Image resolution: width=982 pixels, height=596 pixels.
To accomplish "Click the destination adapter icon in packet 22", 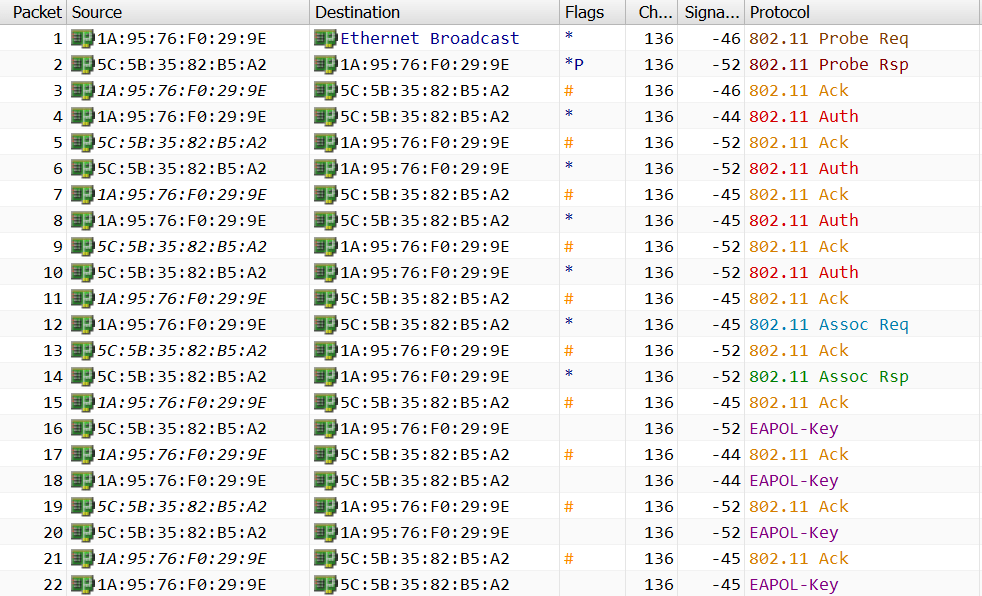I will point(325,585).
